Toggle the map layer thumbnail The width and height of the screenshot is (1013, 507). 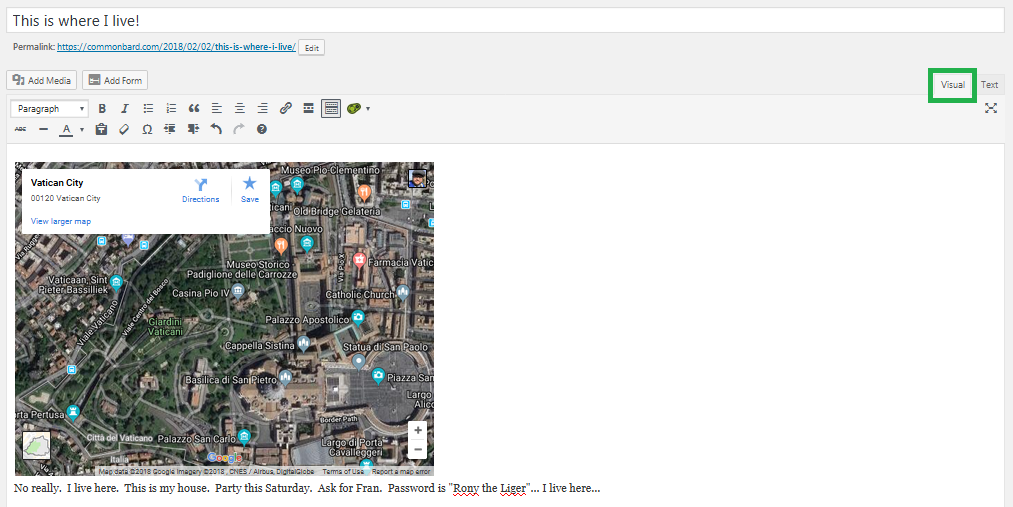(x=36, y=446)
